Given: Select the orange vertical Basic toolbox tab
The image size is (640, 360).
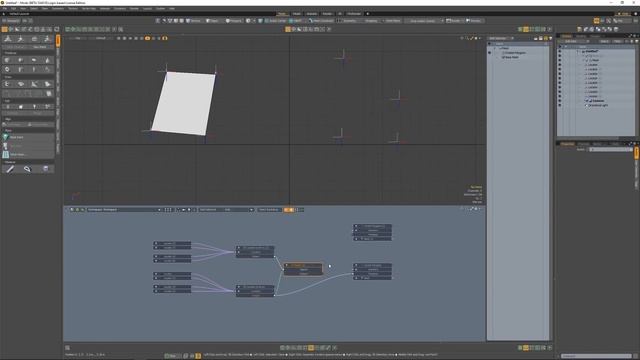Looking at the screenshot, I should pos(58,40).
